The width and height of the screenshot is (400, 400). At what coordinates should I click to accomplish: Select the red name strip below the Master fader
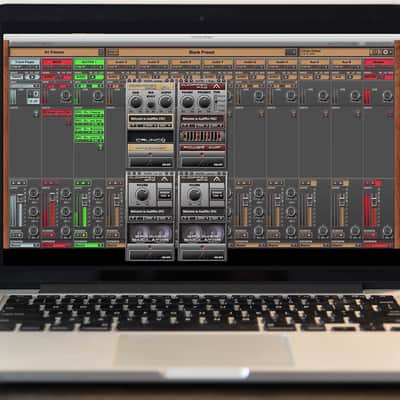378,245
